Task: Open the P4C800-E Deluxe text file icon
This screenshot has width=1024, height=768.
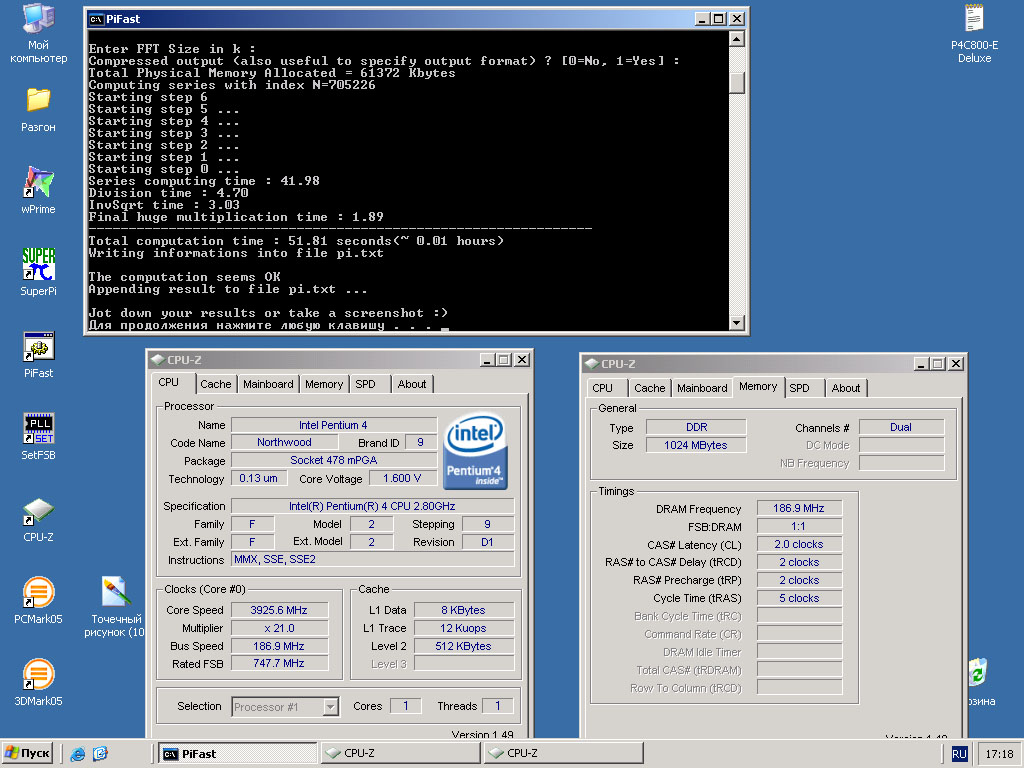Action: click(x=974, y=18)
